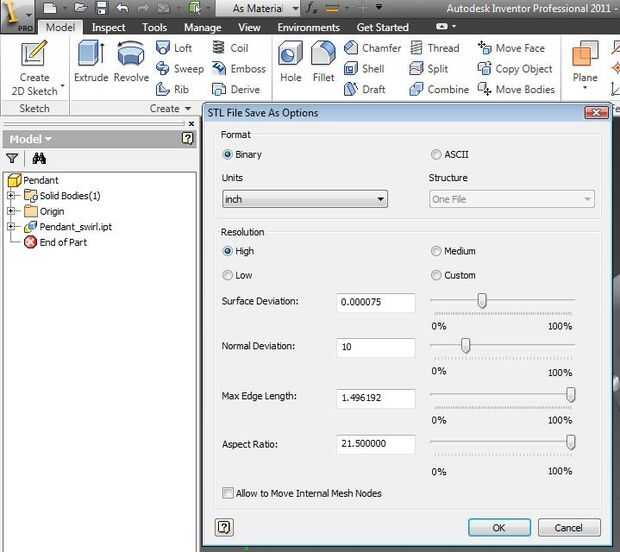Click the Undo arrow in quick access toolbar
The height and width of the screenshot is (552, 620).
click(123, 8)
